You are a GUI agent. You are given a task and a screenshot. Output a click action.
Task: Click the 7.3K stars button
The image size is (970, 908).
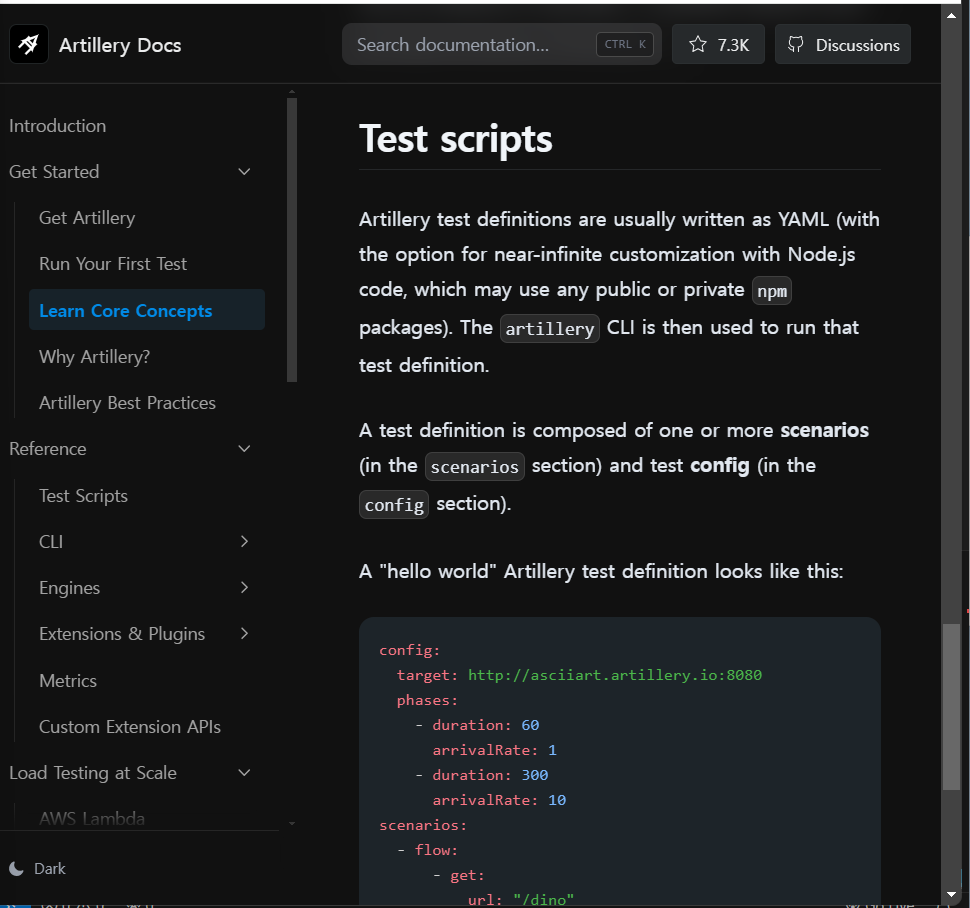tap(718, 45)
